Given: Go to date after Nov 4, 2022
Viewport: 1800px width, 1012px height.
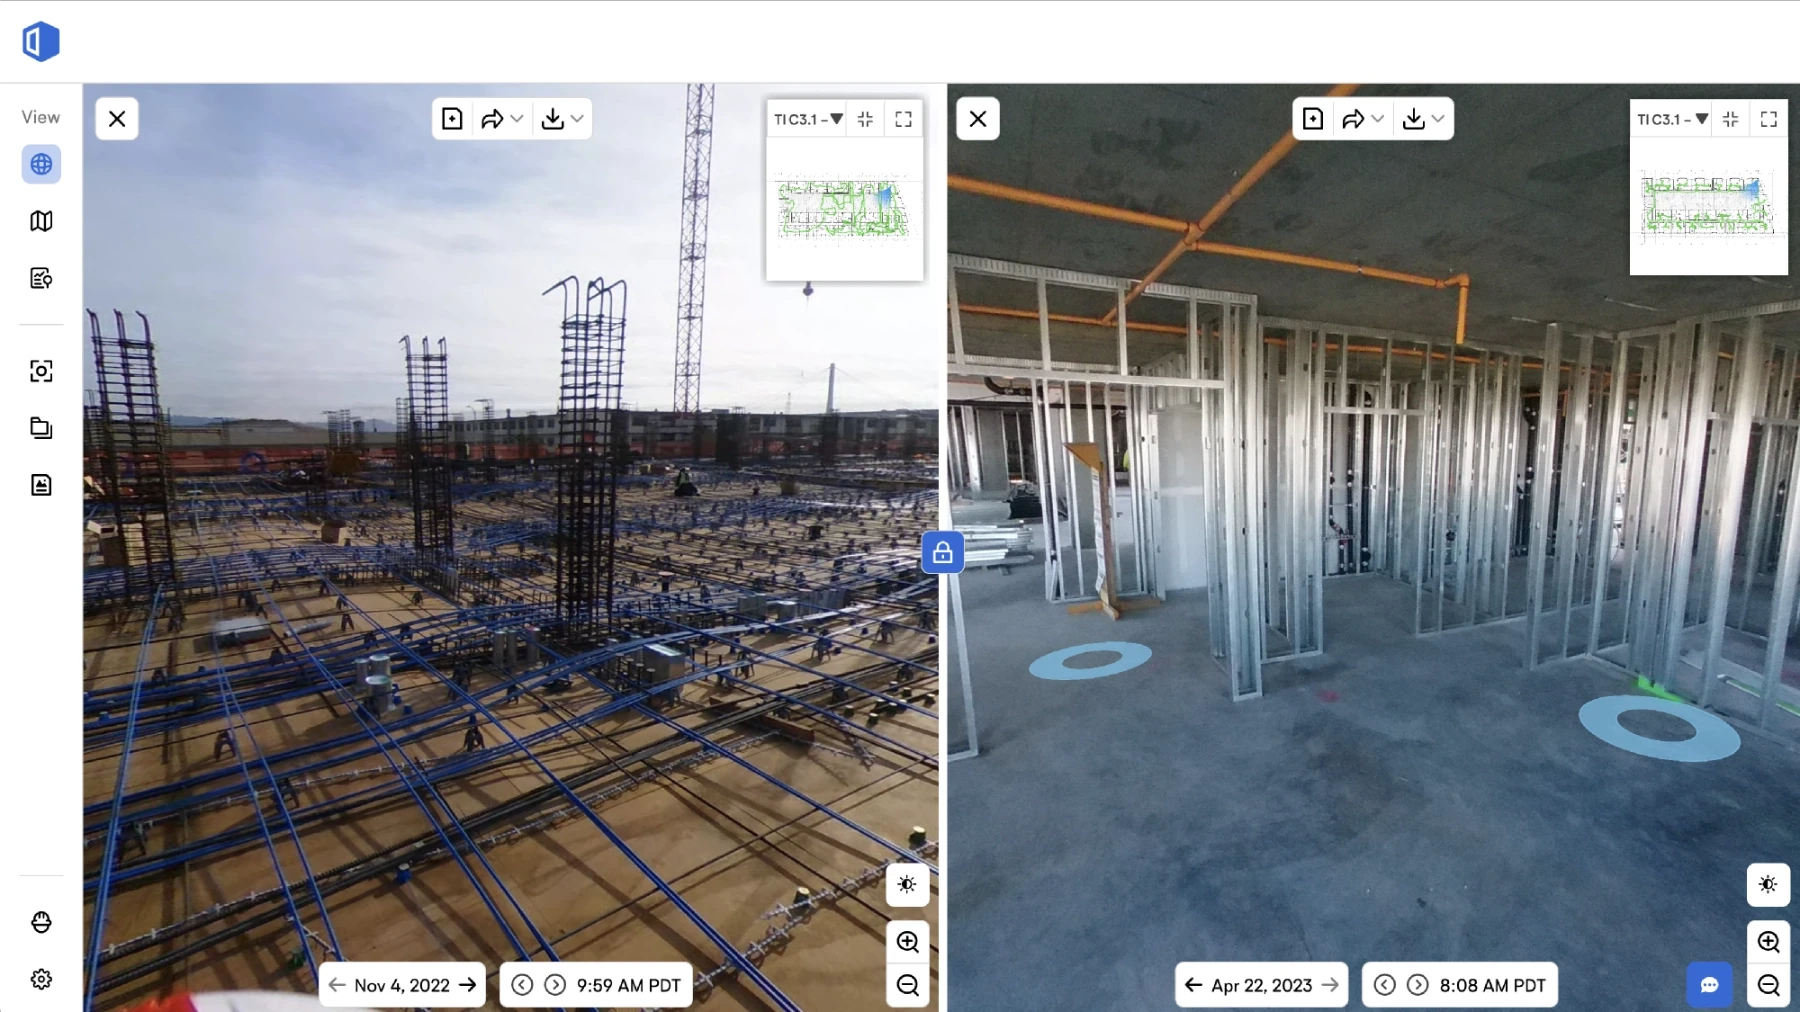Looking at the screenshot, I should [x=467, y=985].
